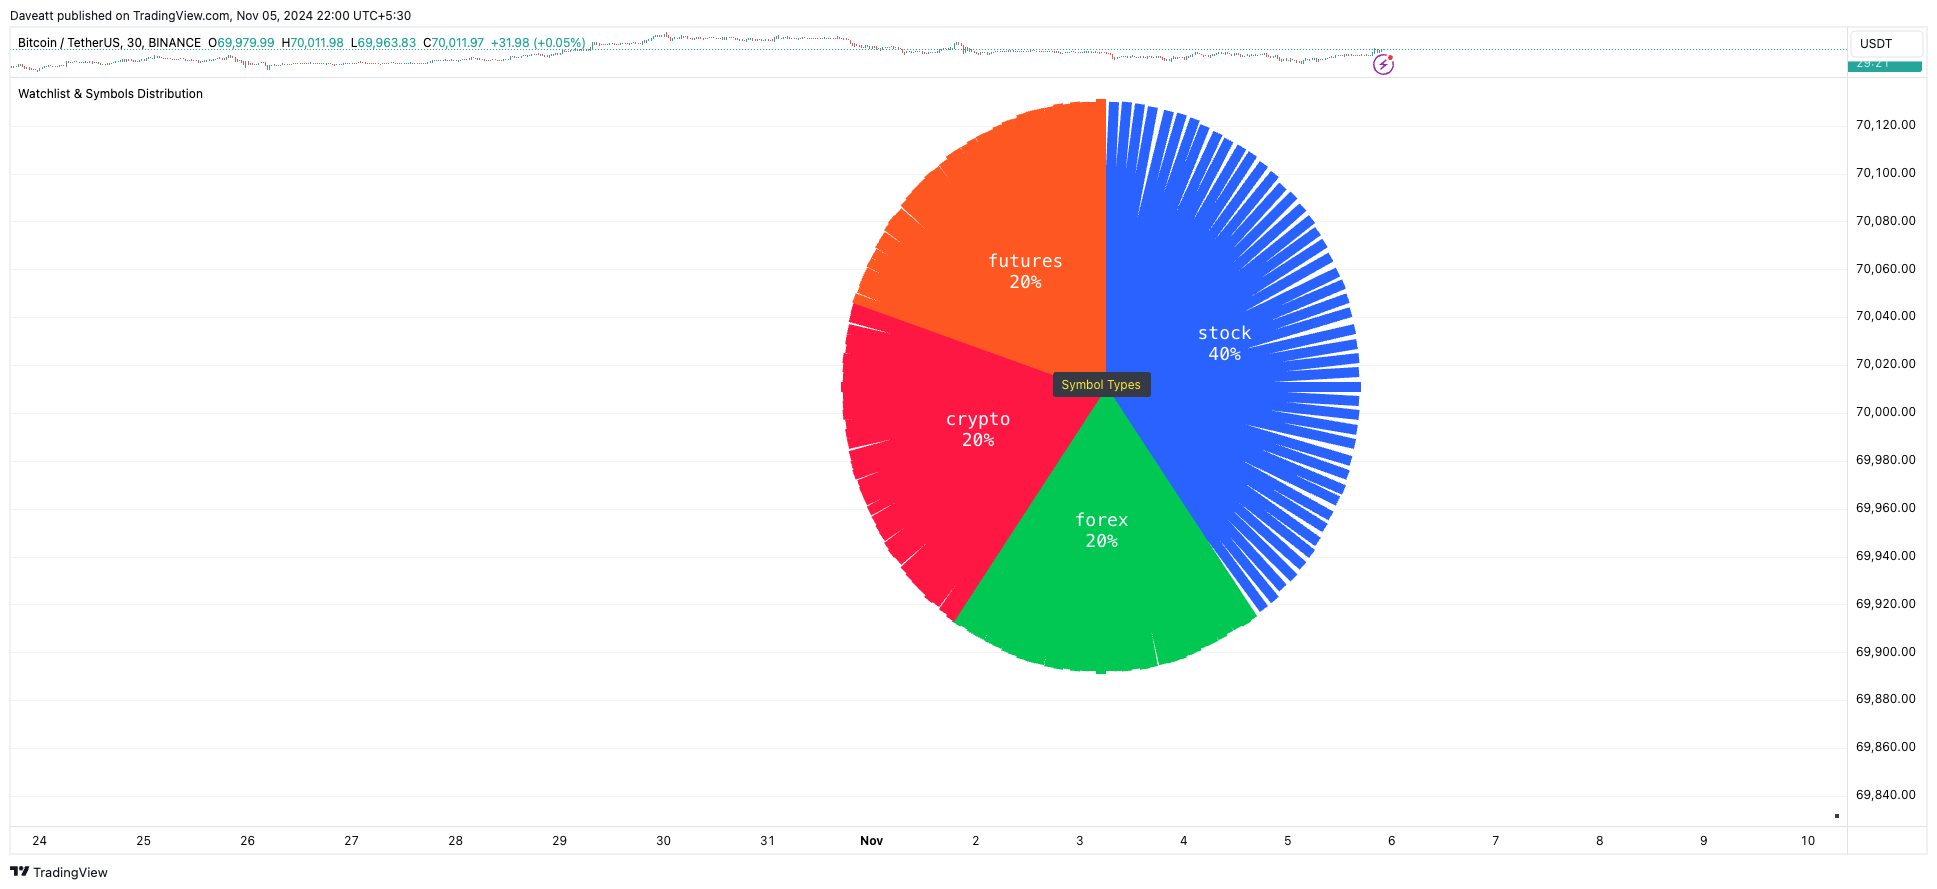Click the TradingView logo at bottom left

pyautogui.click(x=59, y=872)
